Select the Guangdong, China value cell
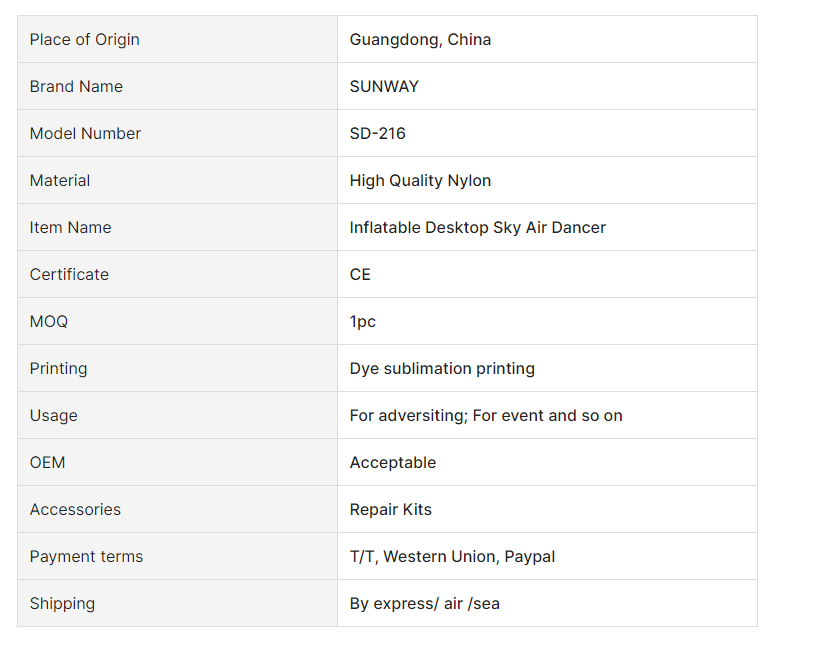829x646 pixels. pyautogui.click(x=547, y=39)
